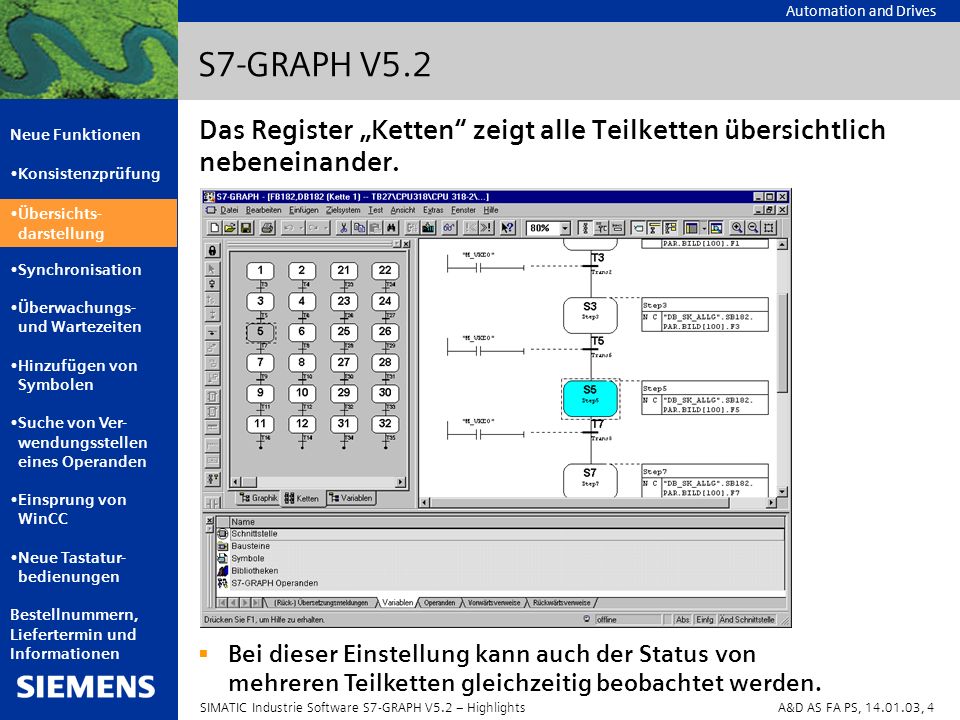The width and height of the screenshot is (960, 720).
Task: Click the Copy toolbar icon
Action: click(359, 228)
